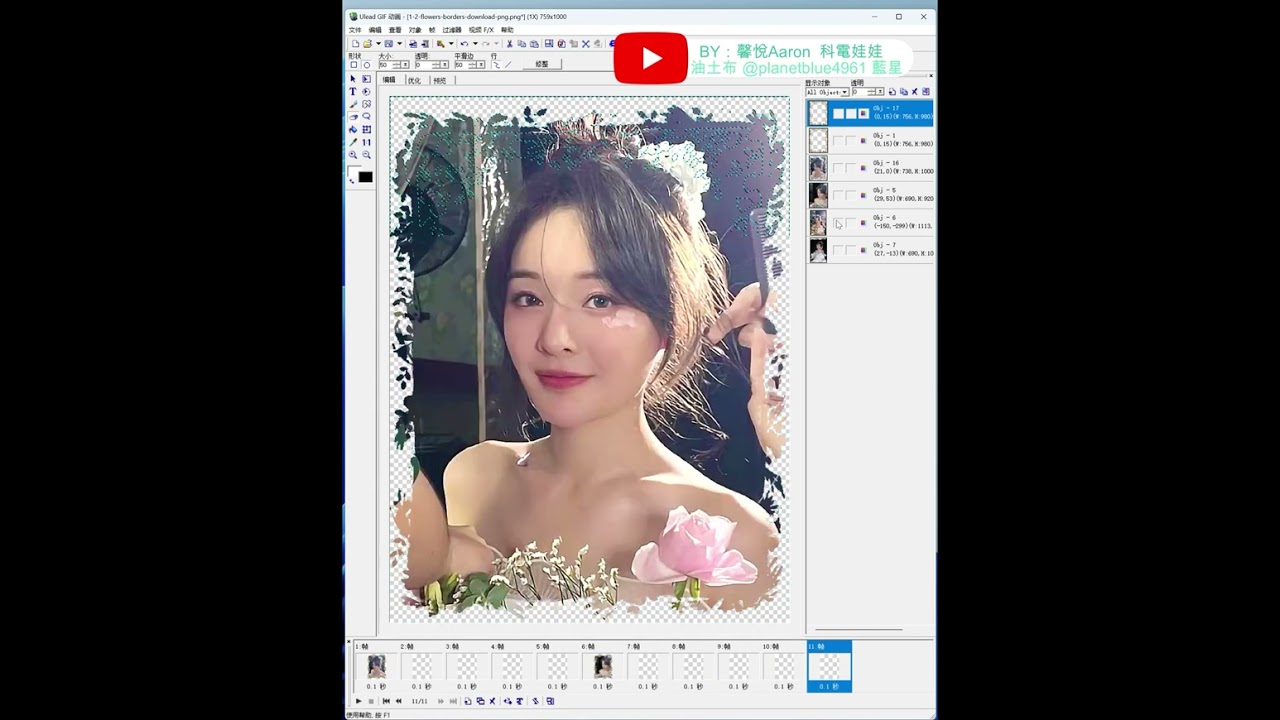Click delete object icon in object panel

point(914,92)
